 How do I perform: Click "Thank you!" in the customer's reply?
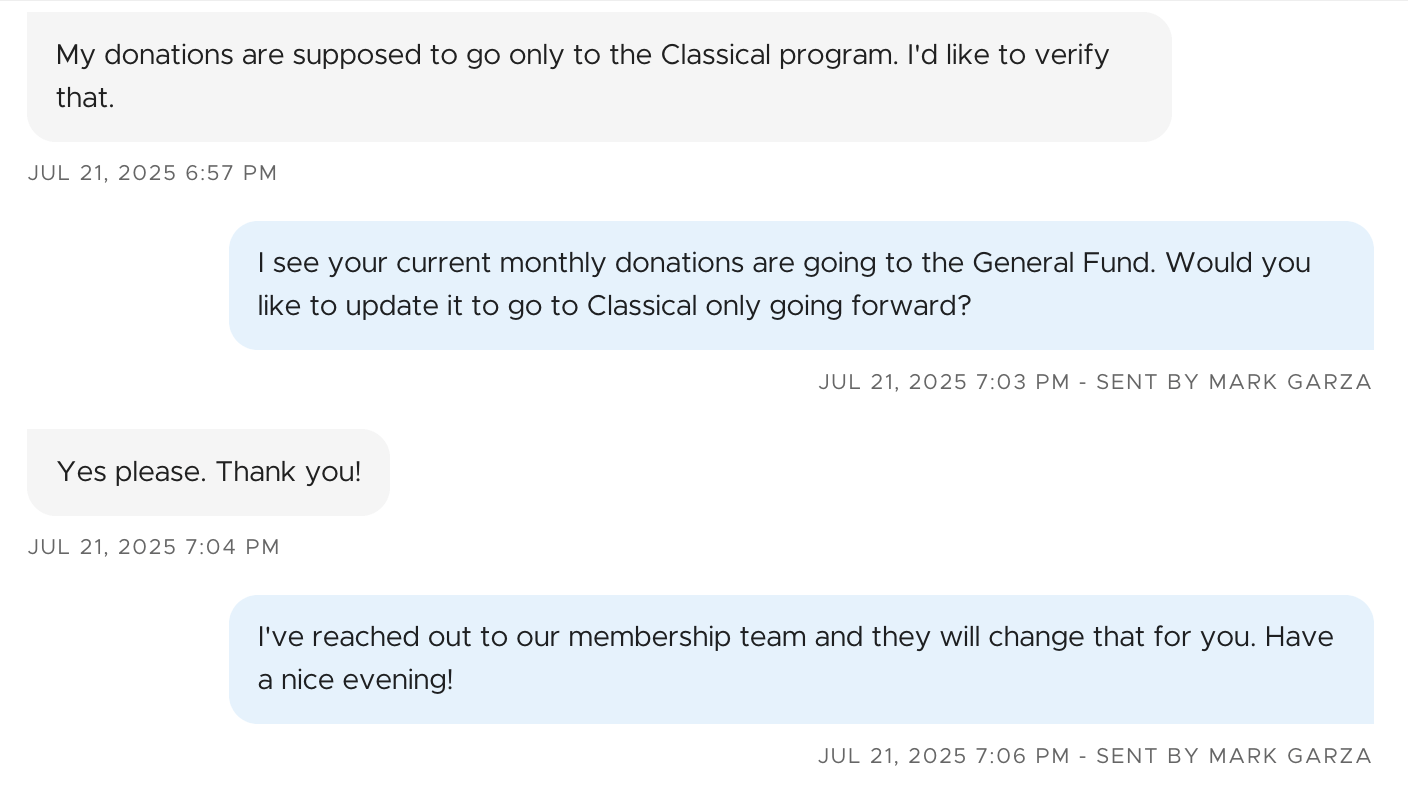point(288,472)
